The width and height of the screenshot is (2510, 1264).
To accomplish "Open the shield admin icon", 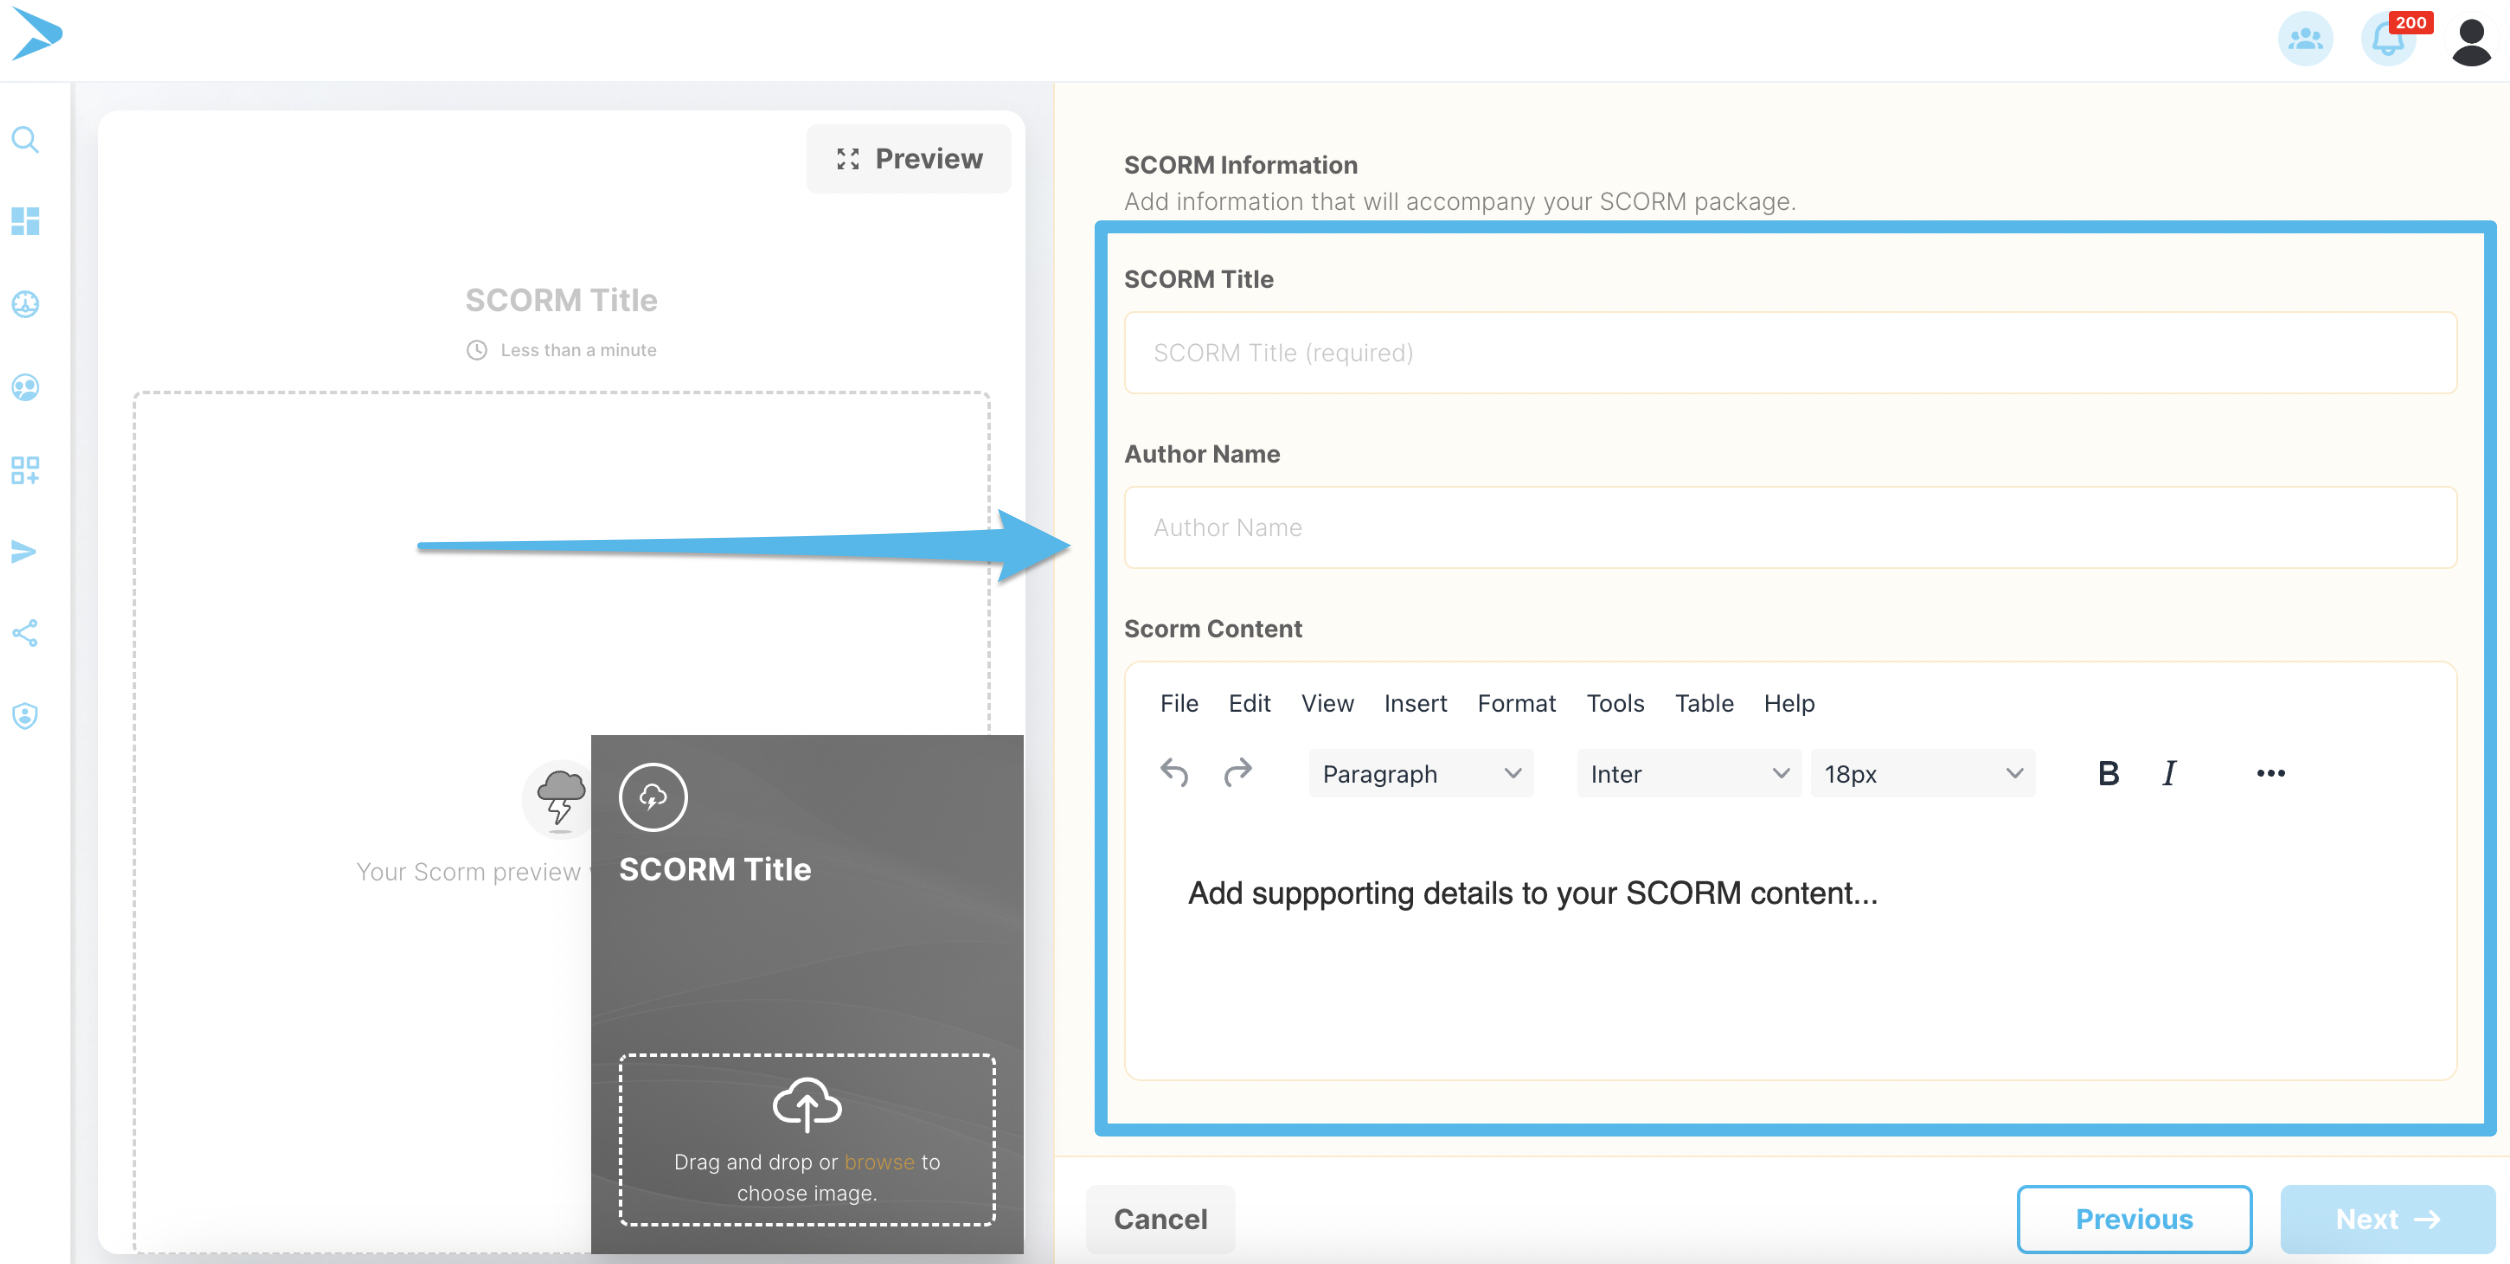I will (25, 716).
